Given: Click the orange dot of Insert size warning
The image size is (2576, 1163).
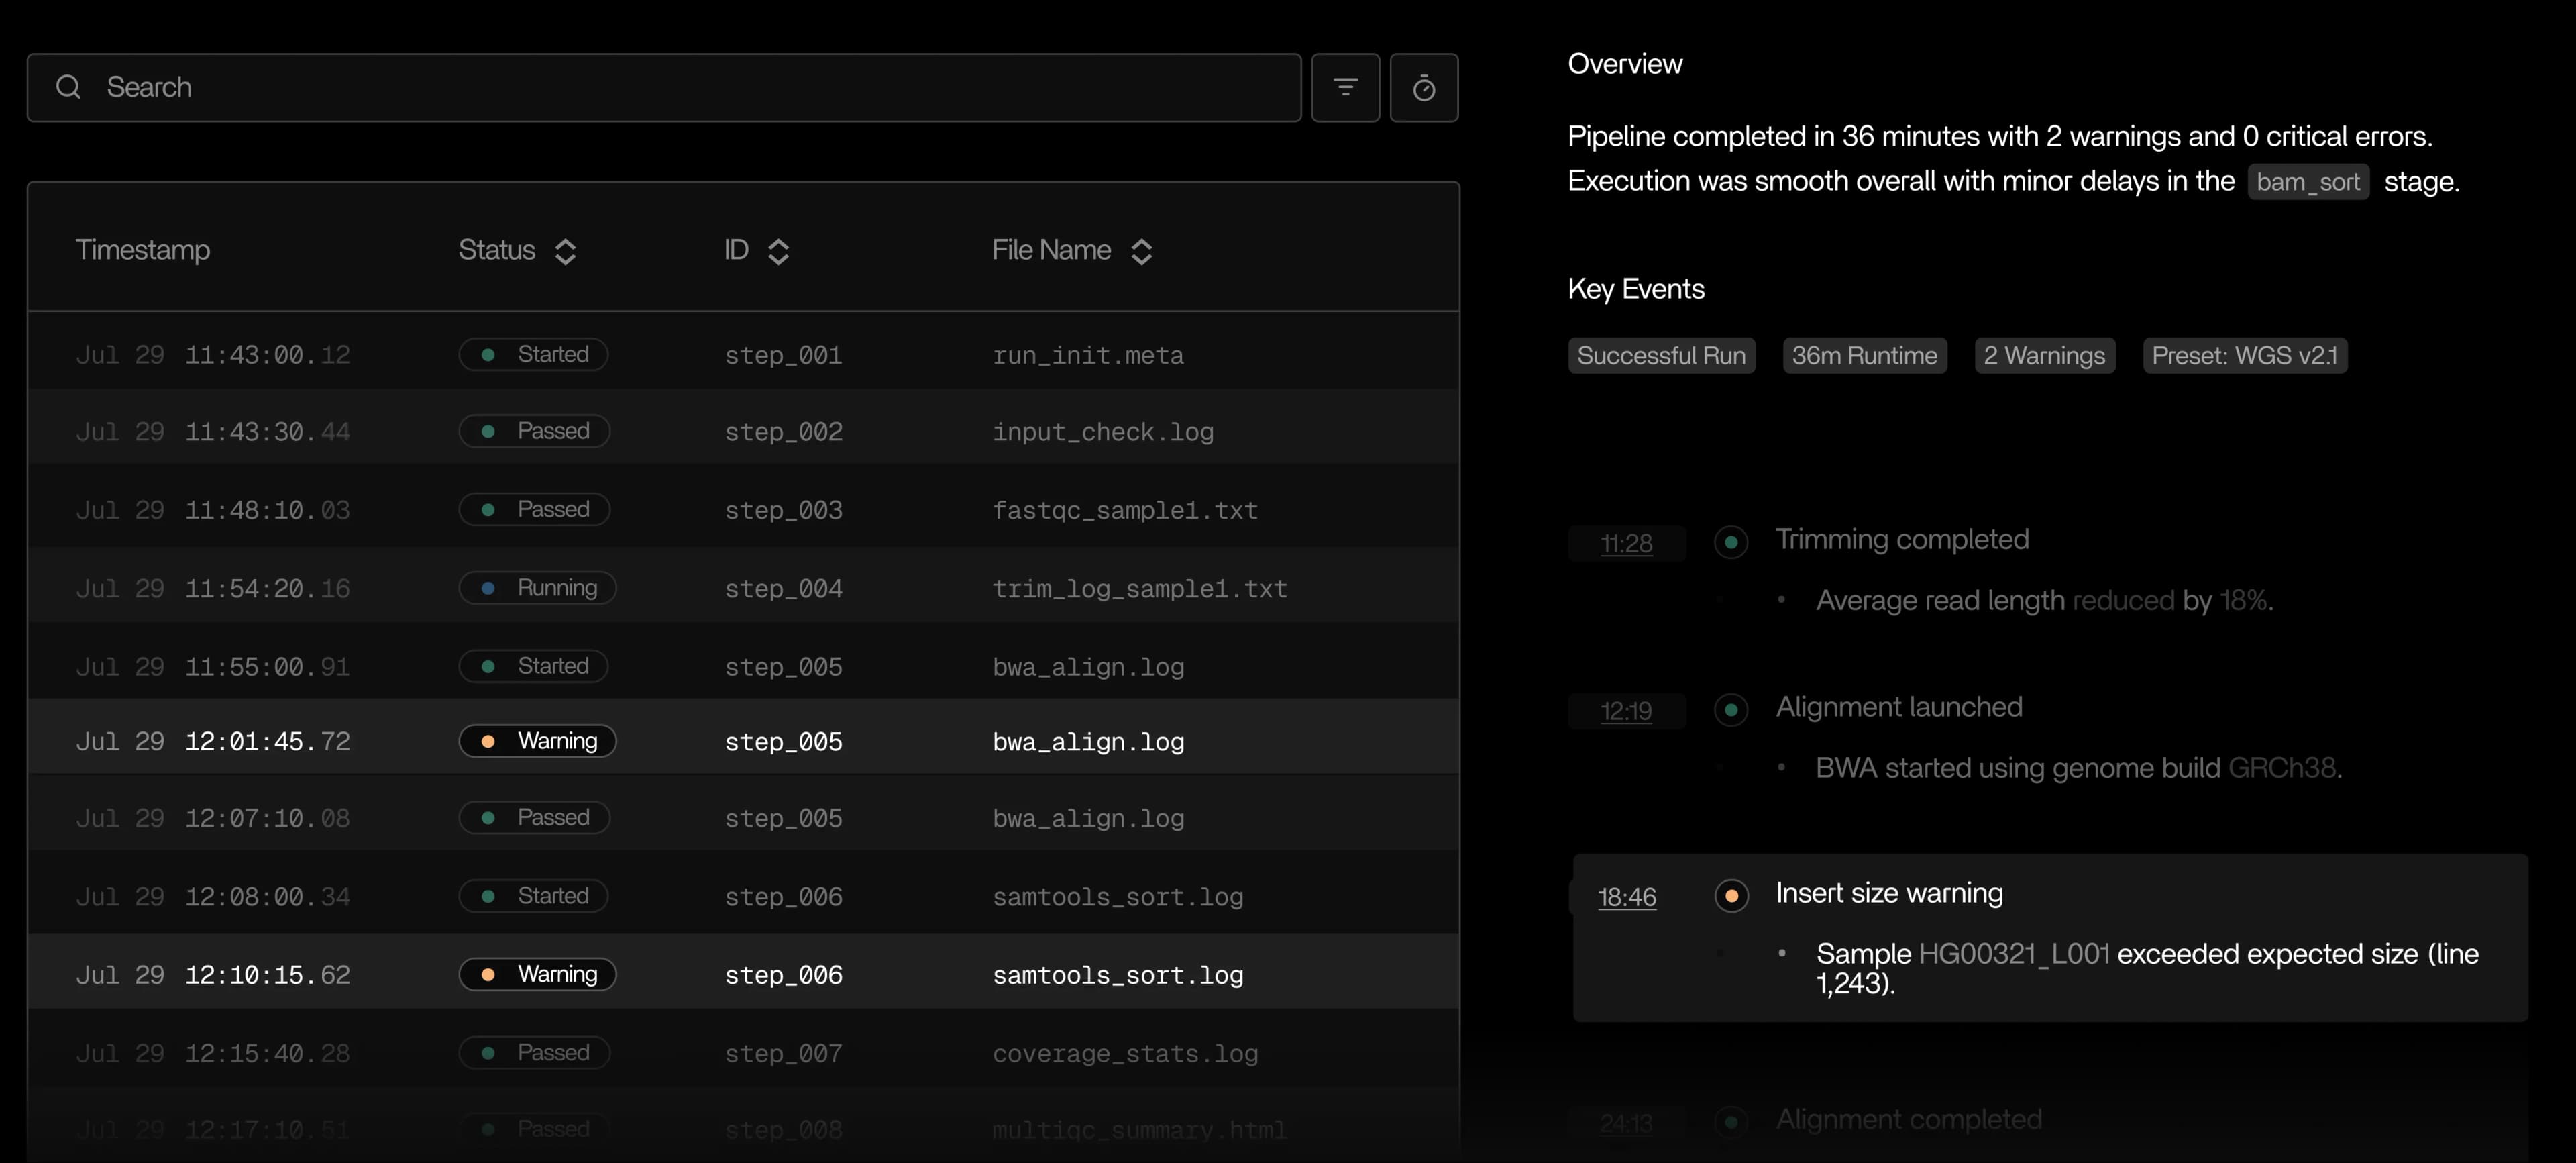Looking at the screenshot, I should click(x=1731, y=895).
